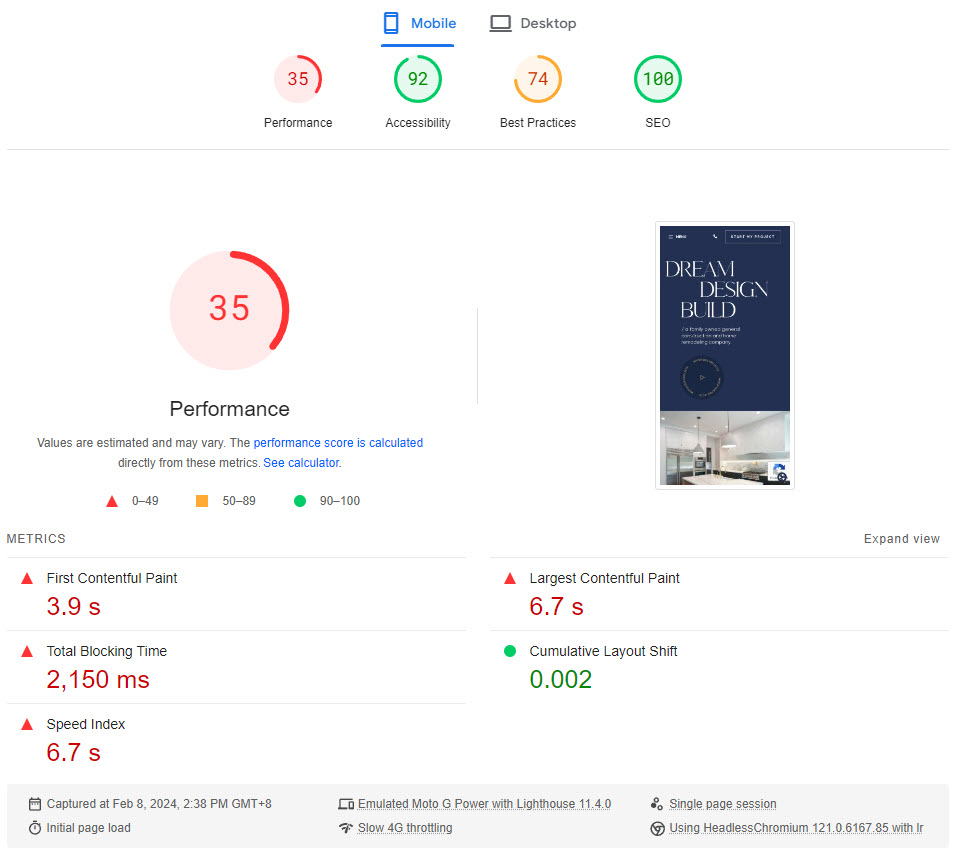Click the network throttling wifi icon
Viewport: 955px width, 851px height.
346,828
